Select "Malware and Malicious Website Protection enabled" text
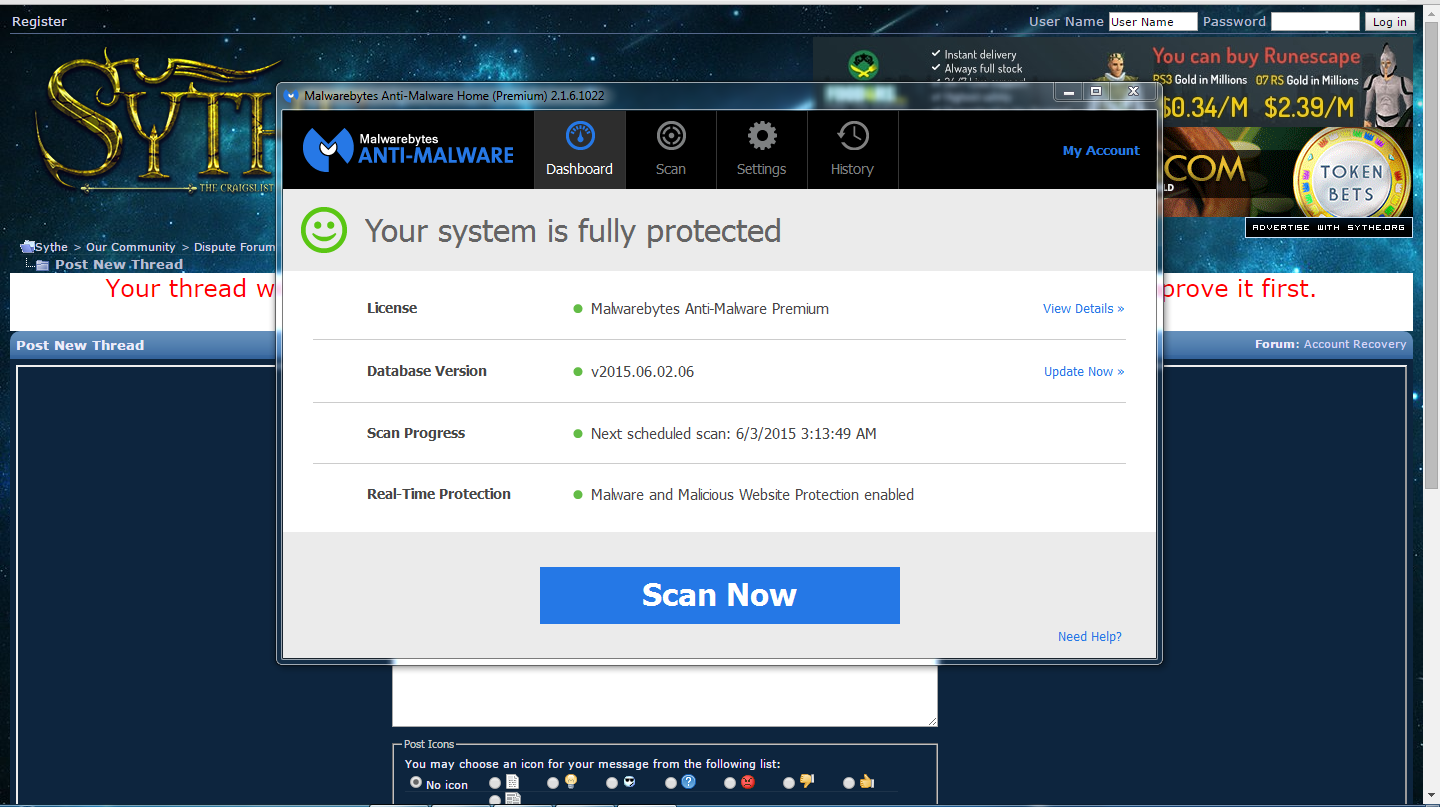Screen dimensions: 1440x807 (x=752, y=495)
